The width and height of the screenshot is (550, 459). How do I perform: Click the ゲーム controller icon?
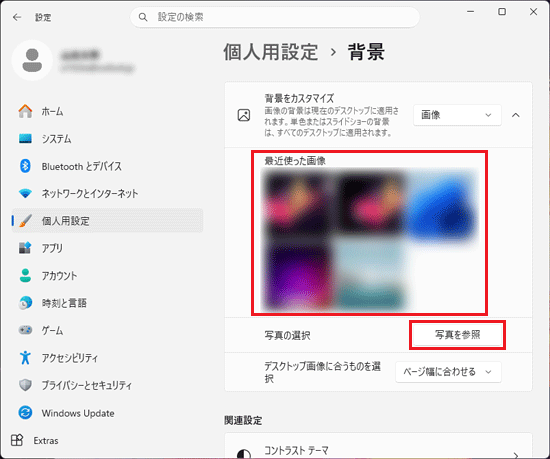[x=25, y=330]
